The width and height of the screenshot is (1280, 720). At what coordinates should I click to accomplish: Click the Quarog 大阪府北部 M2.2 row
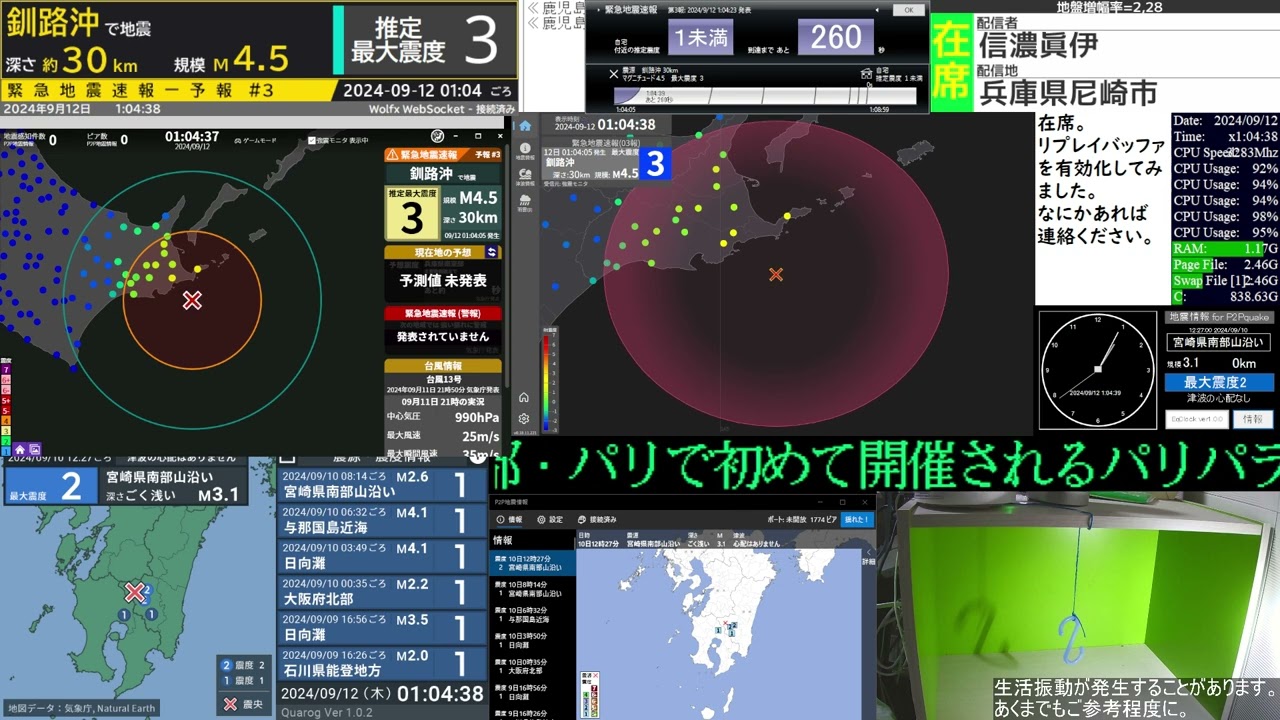pyautogui.click(x=382, y=591)
